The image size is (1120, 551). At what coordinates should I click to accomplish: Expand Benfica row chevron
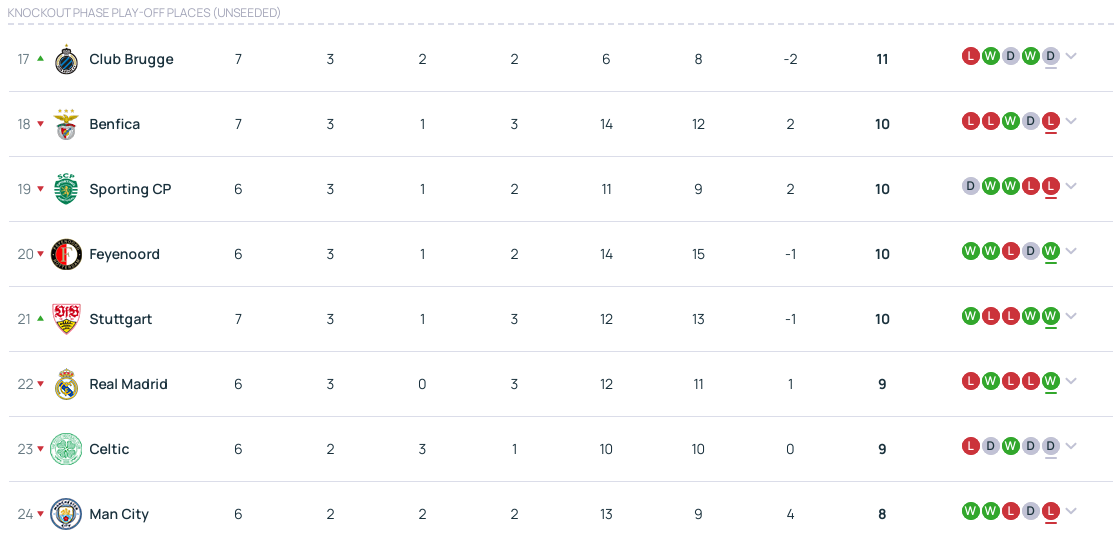(x=1071, y=121)
